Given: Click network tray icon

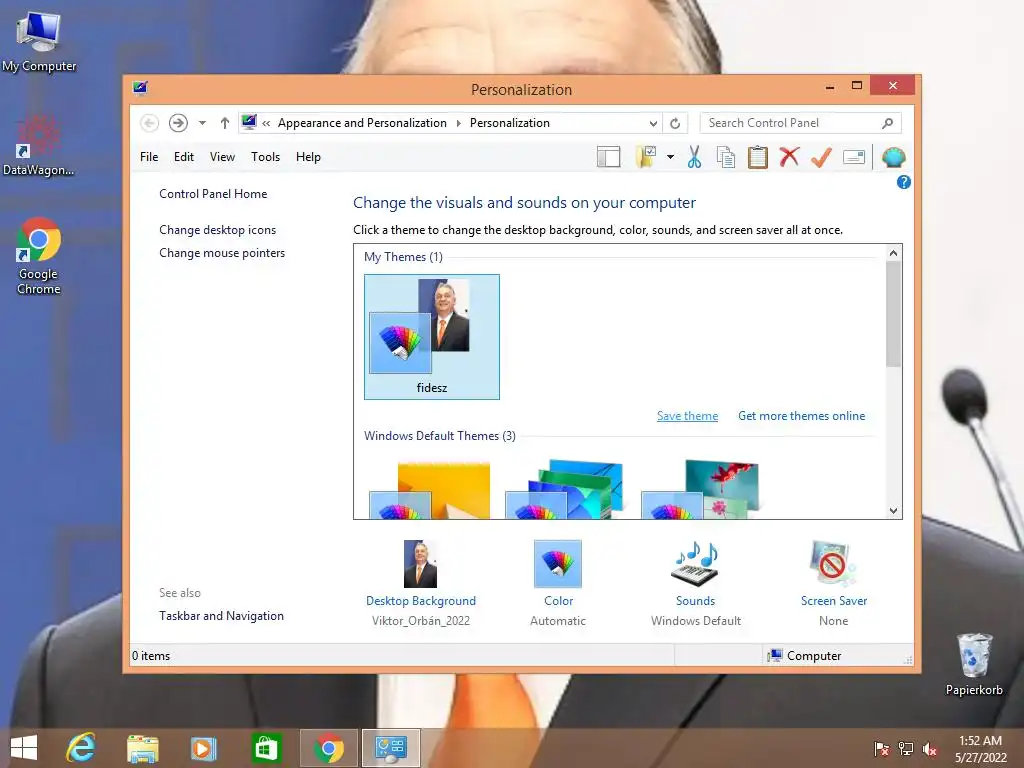Looking at the screenshot, I should click(906, 749).
